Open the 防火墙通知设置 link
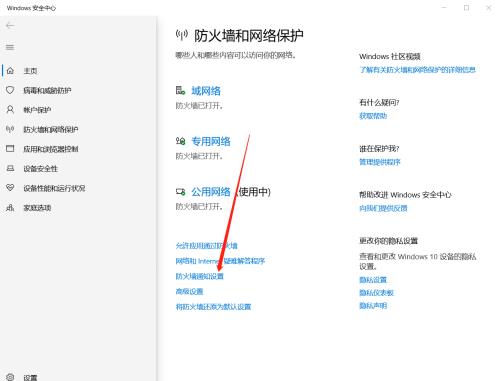 pos(199,276)
